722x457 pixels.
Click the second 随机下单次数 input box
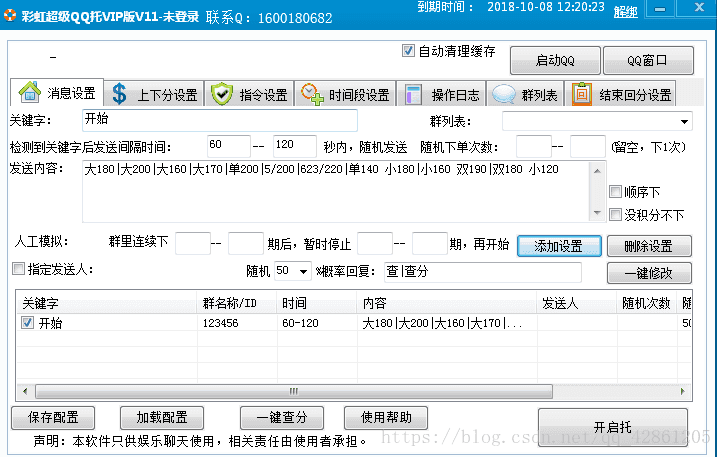(x=588, y=146)
